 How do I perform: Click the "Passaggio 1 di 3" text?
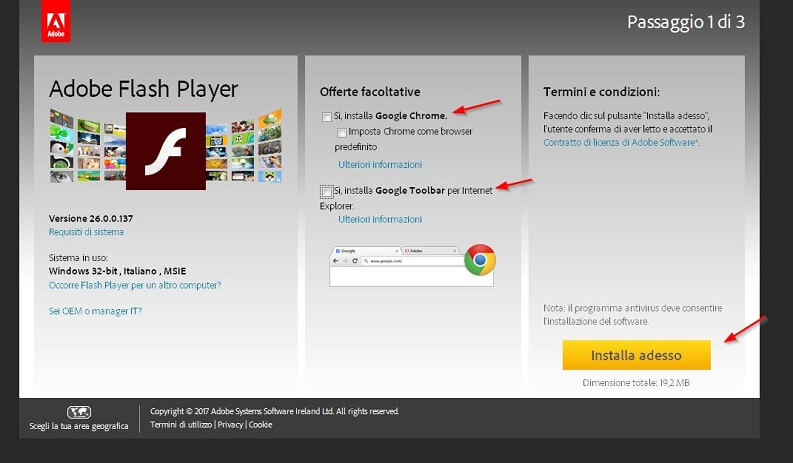pyautogui.click(x=686, y=22)
